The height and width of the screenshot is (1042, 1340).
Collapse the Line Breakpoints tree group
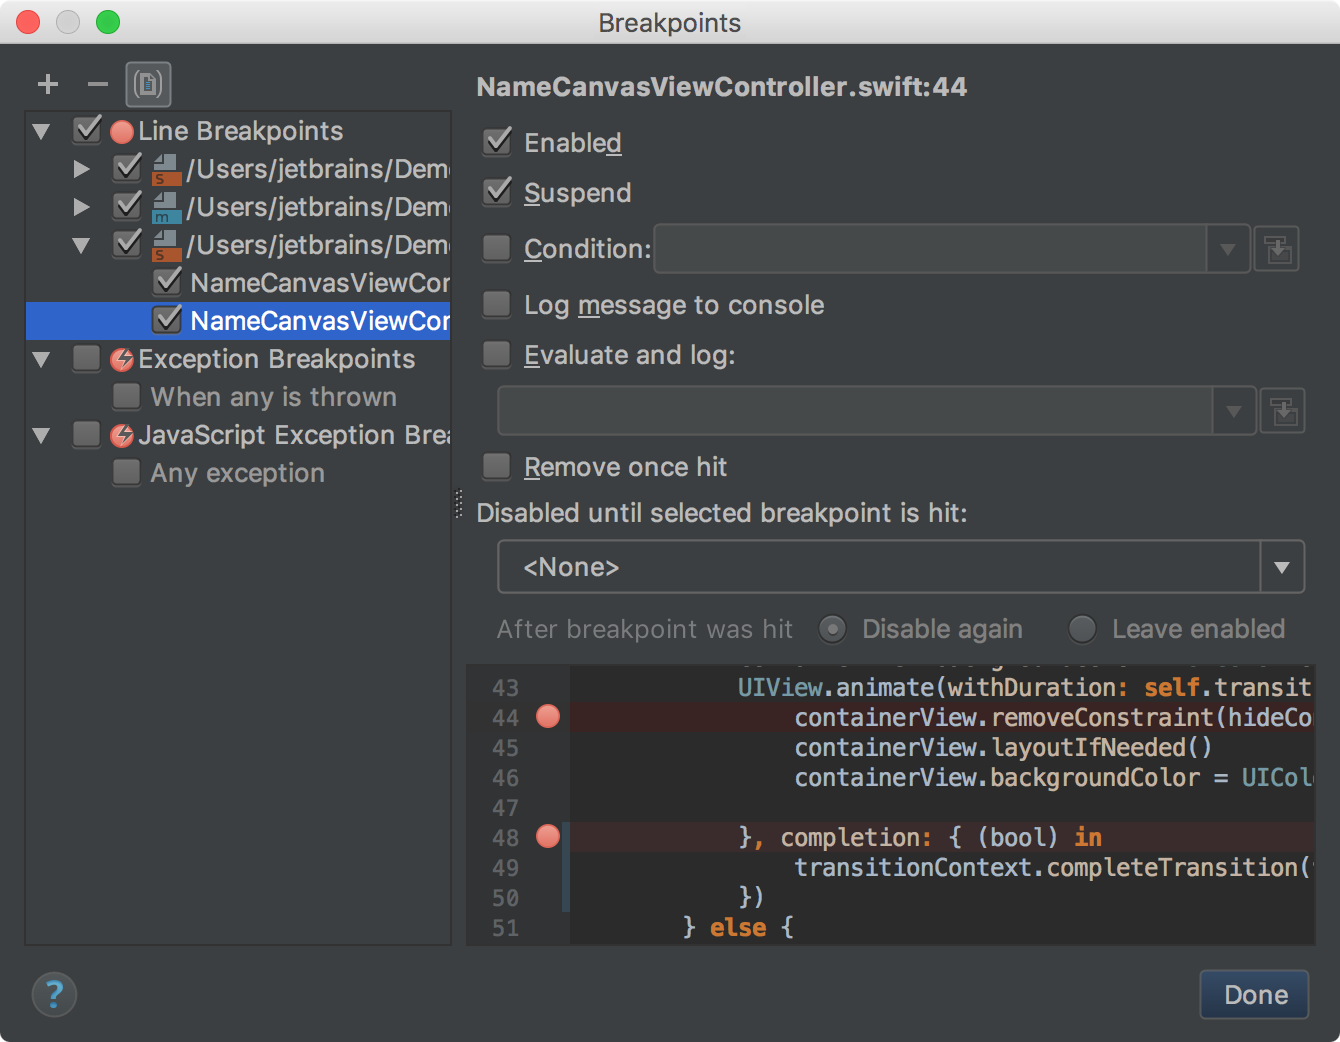click(41, 131)
